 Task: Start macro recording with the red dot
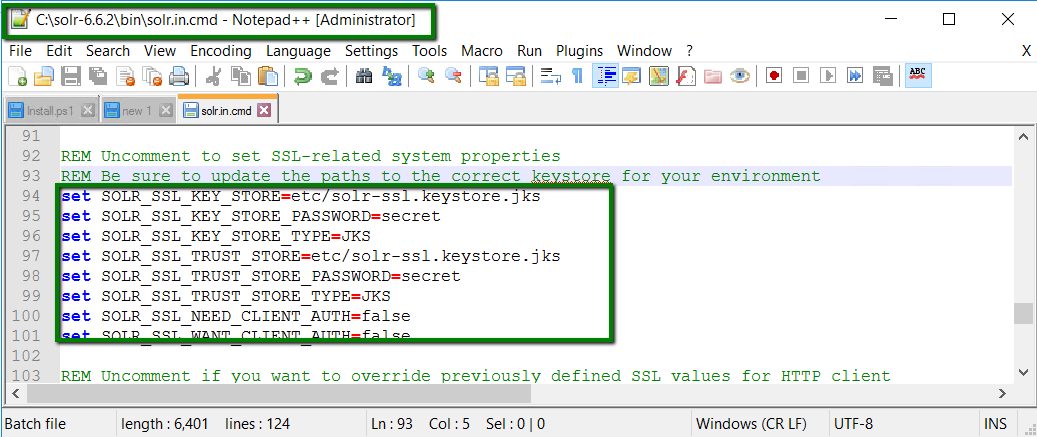point(774,76)
